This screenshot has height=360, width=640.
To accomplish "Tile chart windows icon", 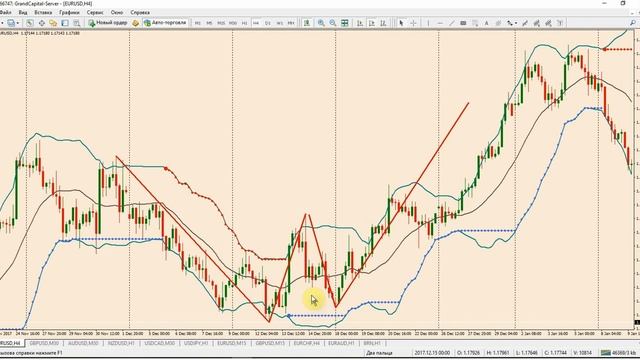I will (x=344, y=23).
